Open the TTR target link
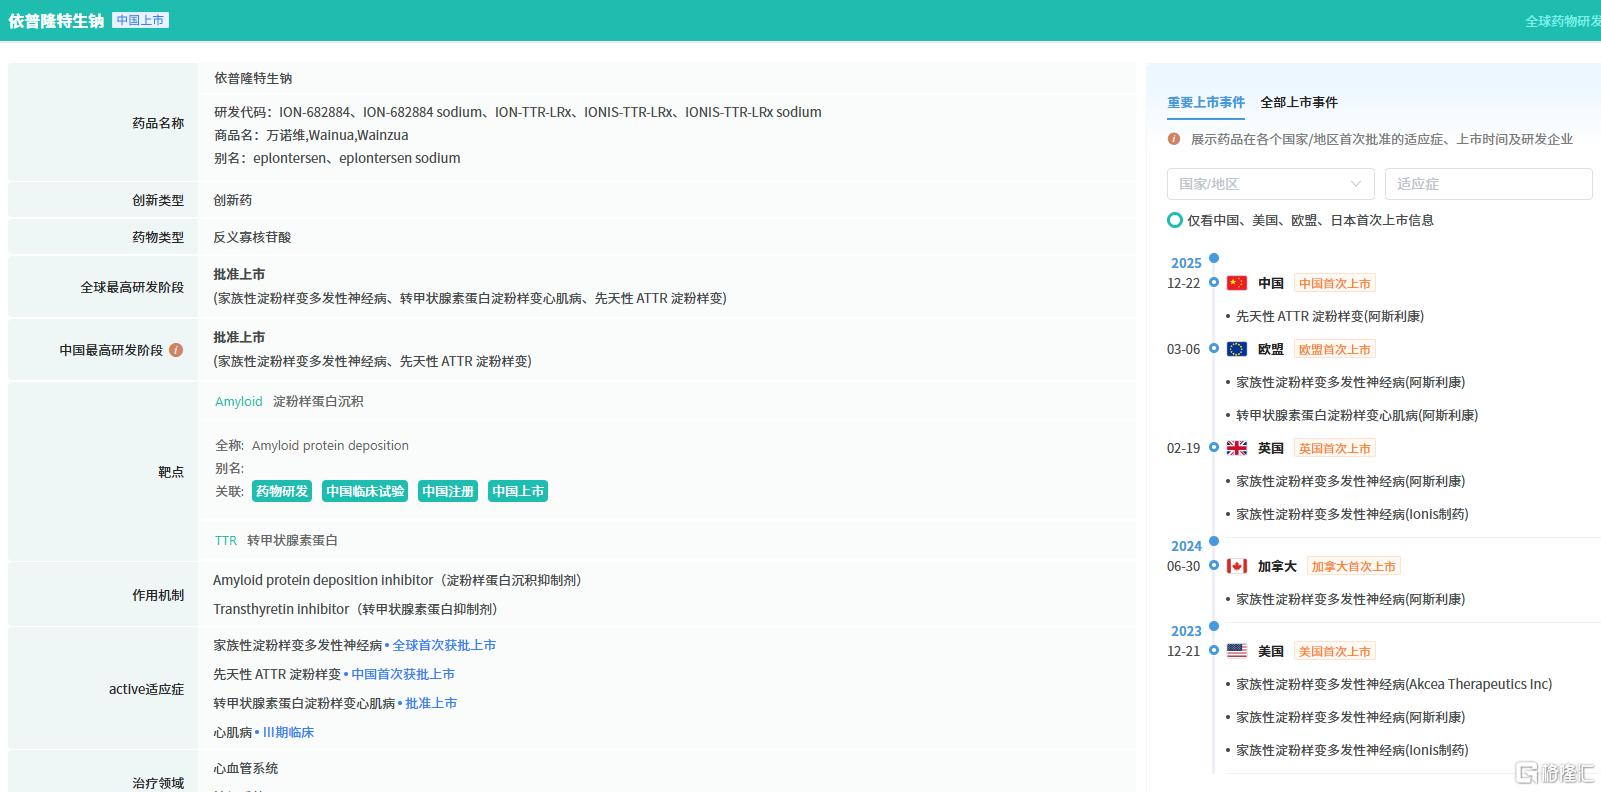This screenshot has width=1601, height=792. tap(226, 540)
